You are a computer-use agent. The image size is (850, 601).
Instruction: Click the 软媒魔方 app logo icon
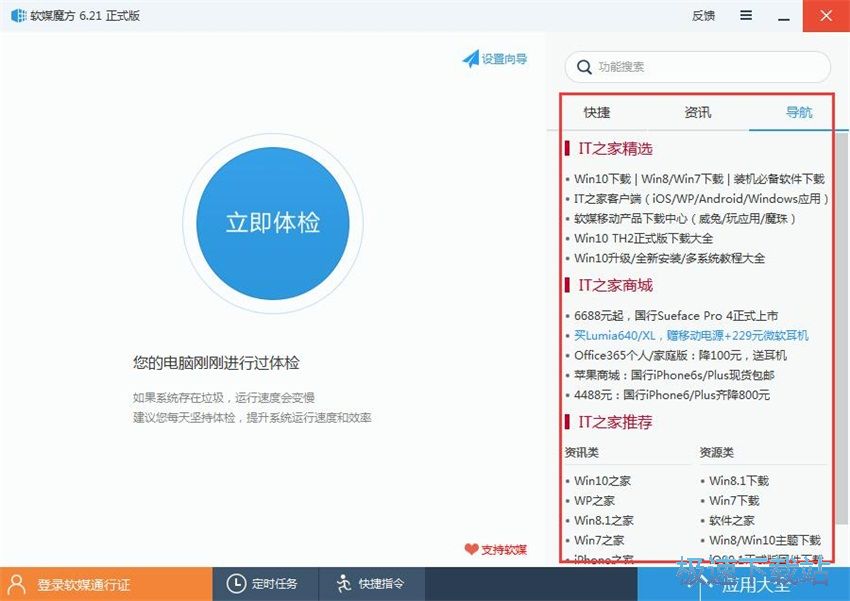click(x=18, y=16)
